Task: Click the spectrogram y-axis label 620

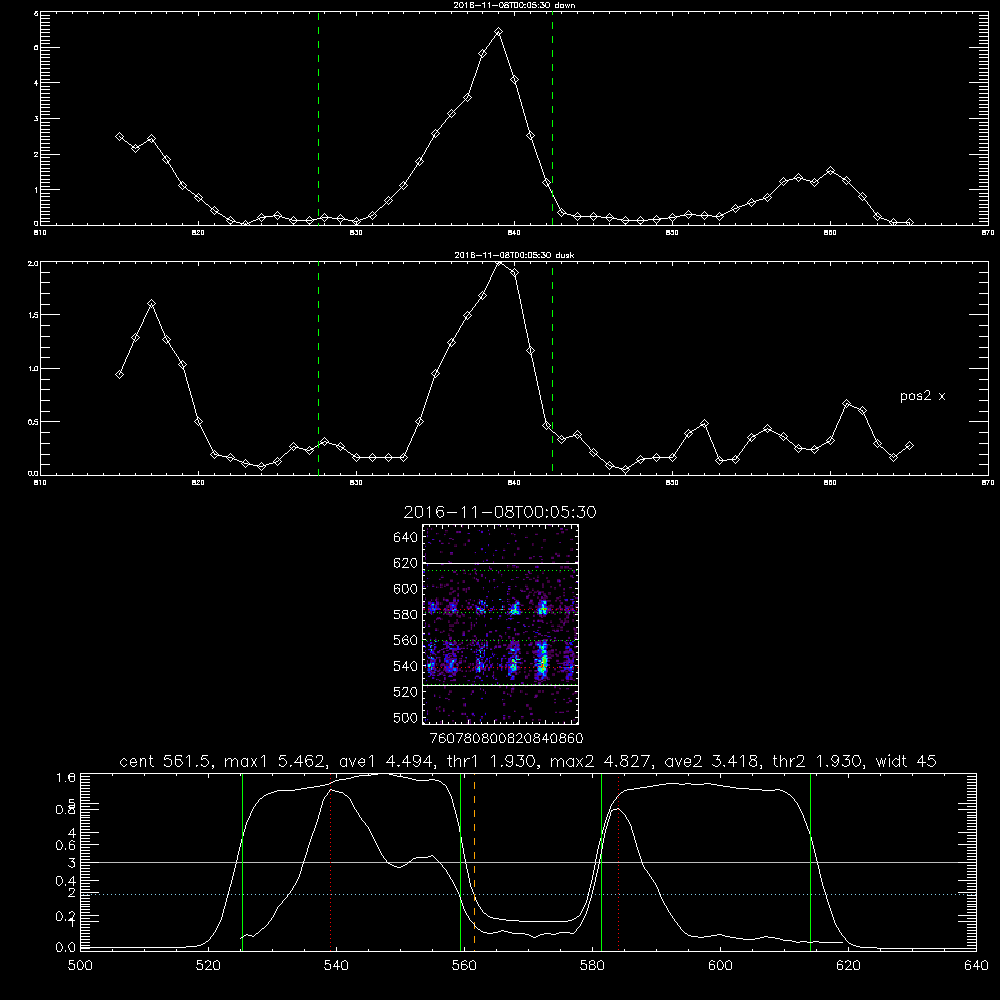Action: tap(406, 563)
